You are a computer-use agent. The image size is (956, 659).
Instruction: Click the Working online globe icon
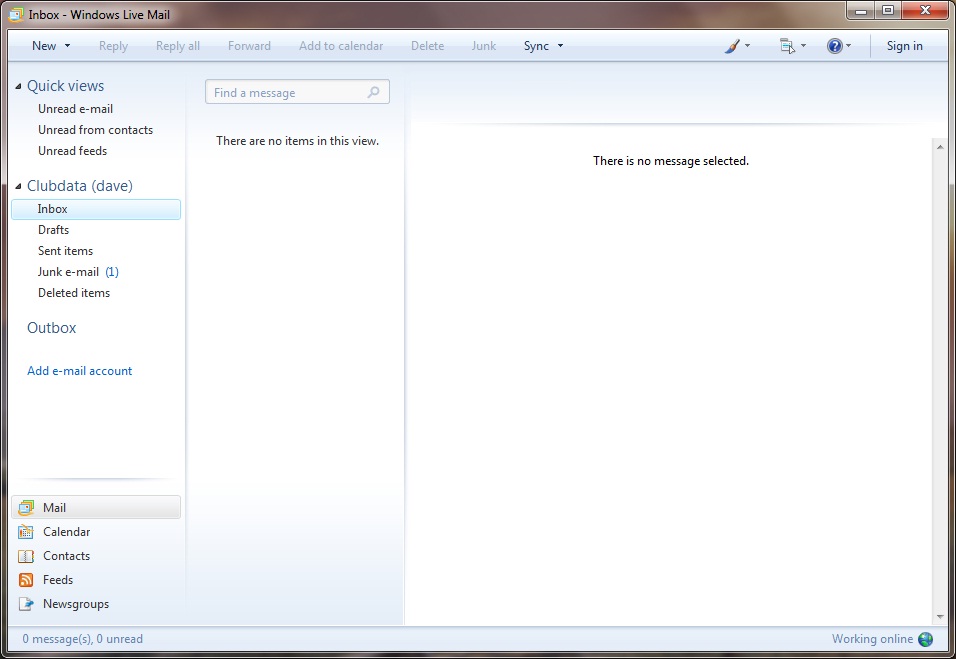(x=926, y=639)
